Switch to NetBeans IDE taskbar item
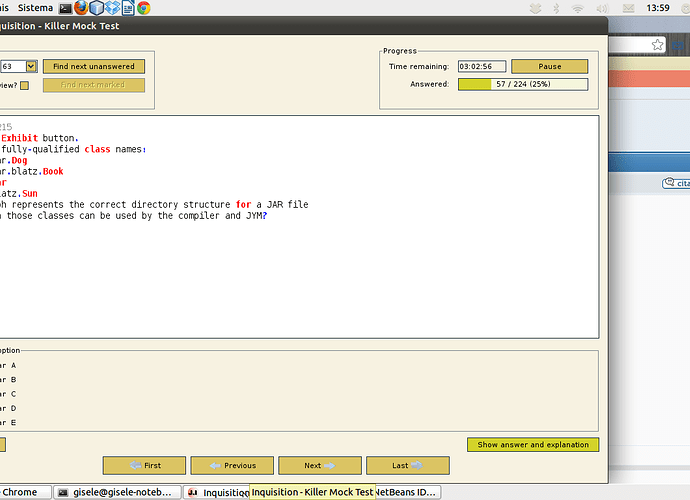This screenshot has width=690, height=500. (407, 492)
